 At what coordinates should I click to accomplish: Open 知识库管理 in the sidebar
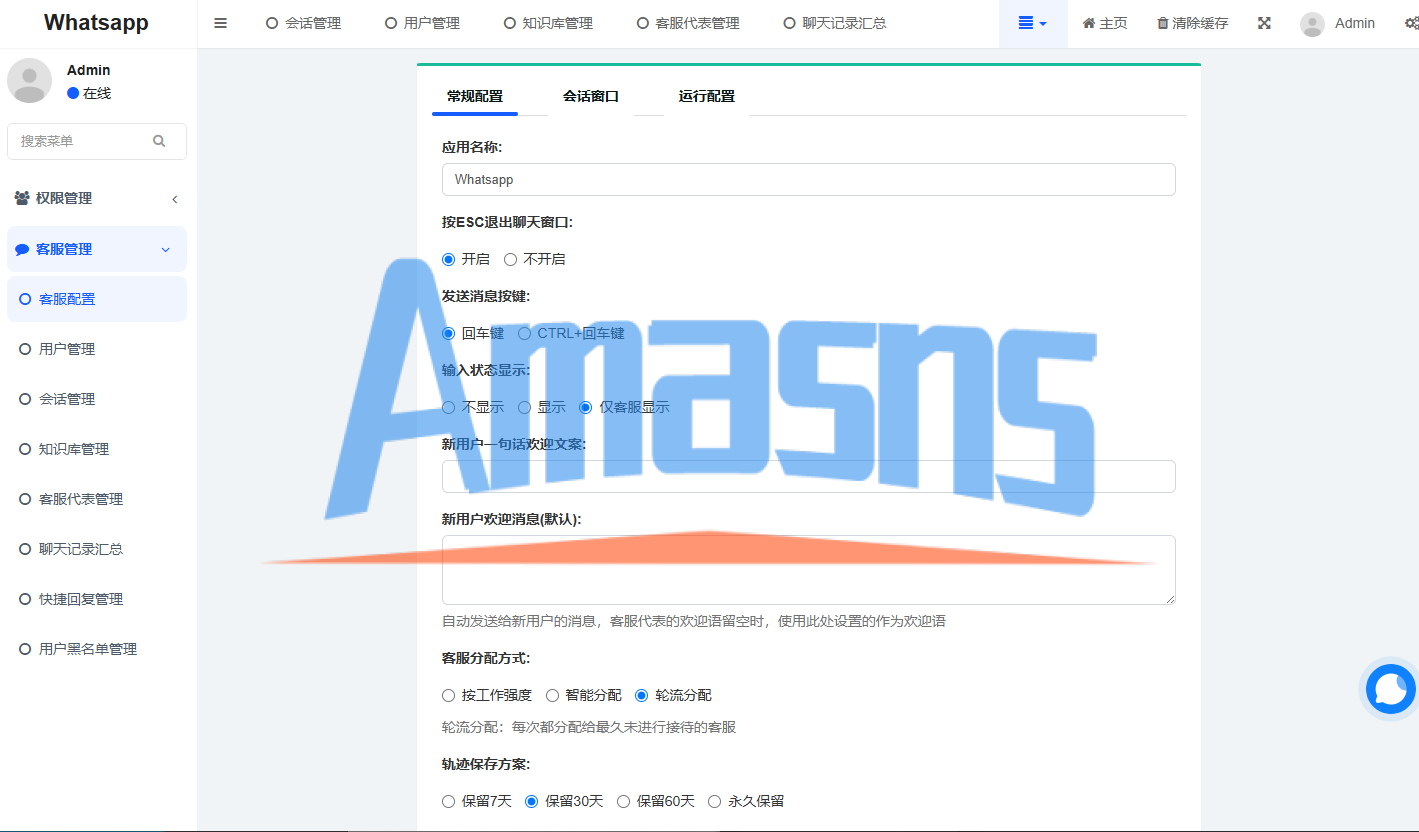coord(97,449)
